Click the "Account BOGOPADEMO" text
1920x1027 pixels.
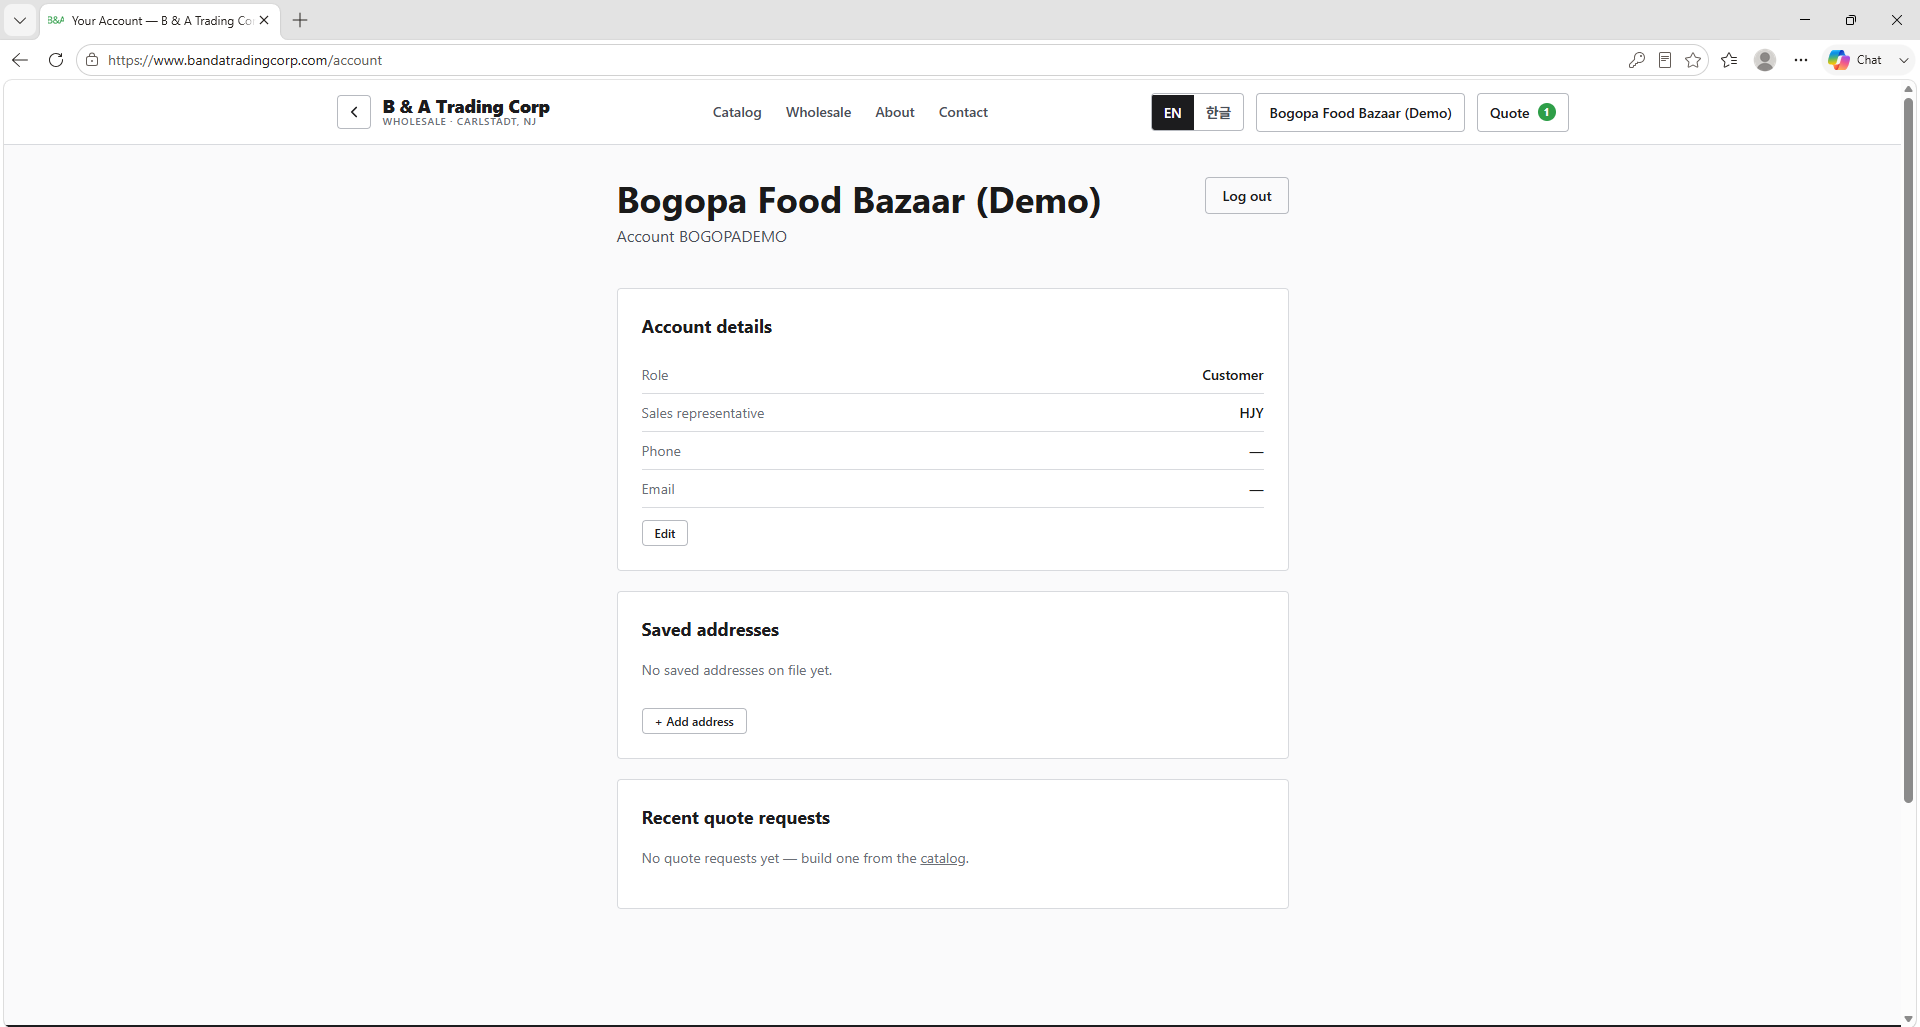click(702, 237)
